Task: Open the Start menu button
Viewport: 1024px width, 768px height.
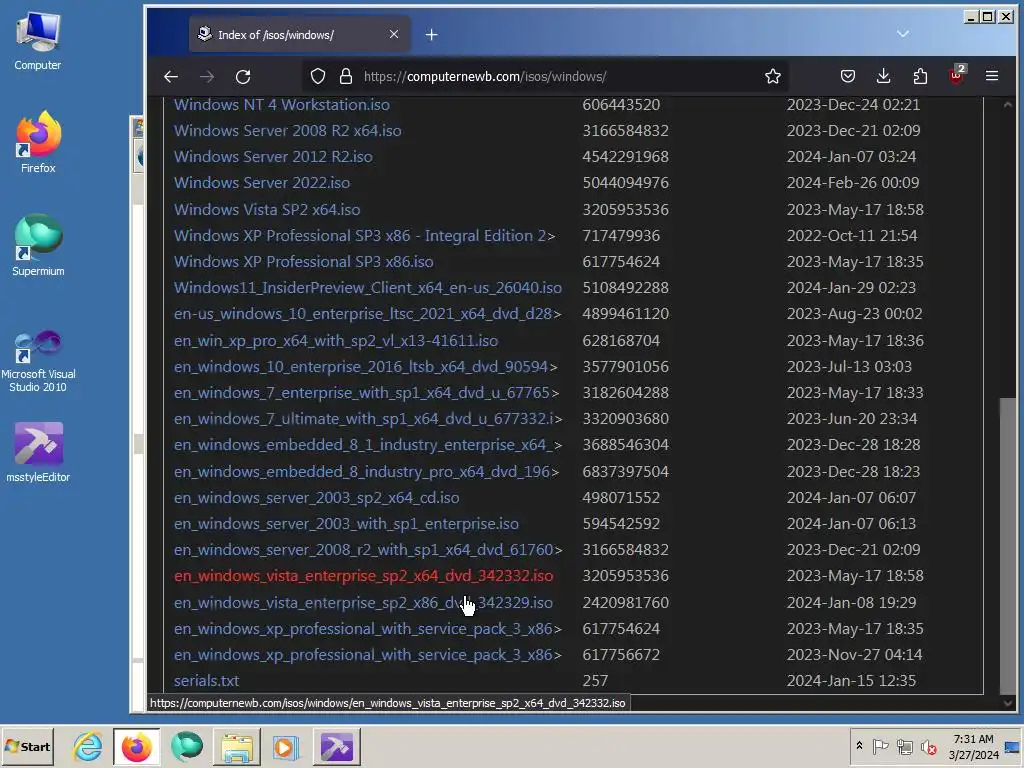Action: (x=27, y=746)
